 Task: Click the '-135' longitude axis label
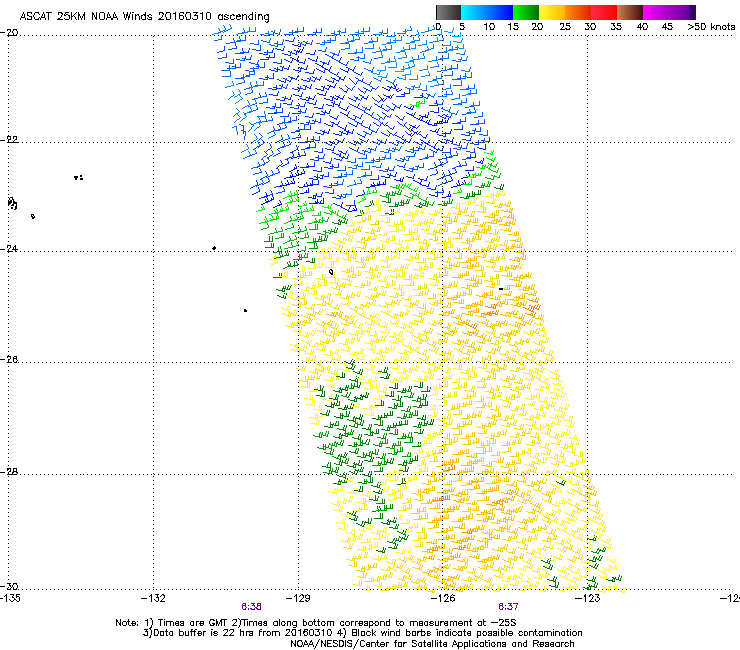(10, 599)
